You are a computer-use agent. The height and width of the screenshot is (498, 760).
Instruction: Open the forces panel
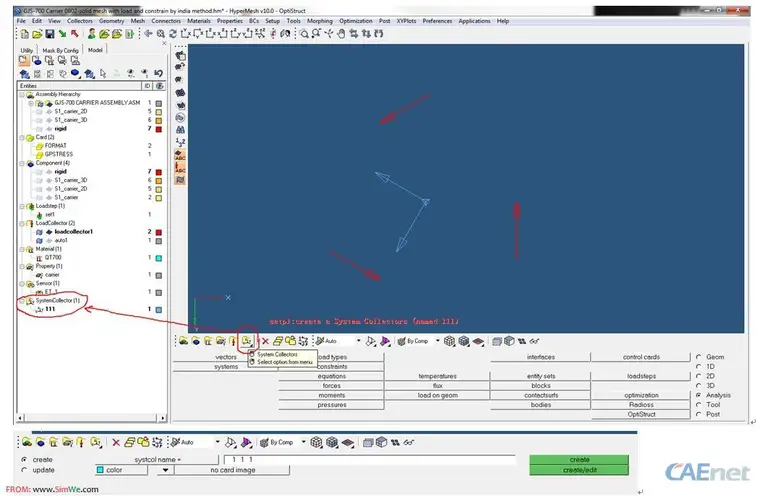332,386
